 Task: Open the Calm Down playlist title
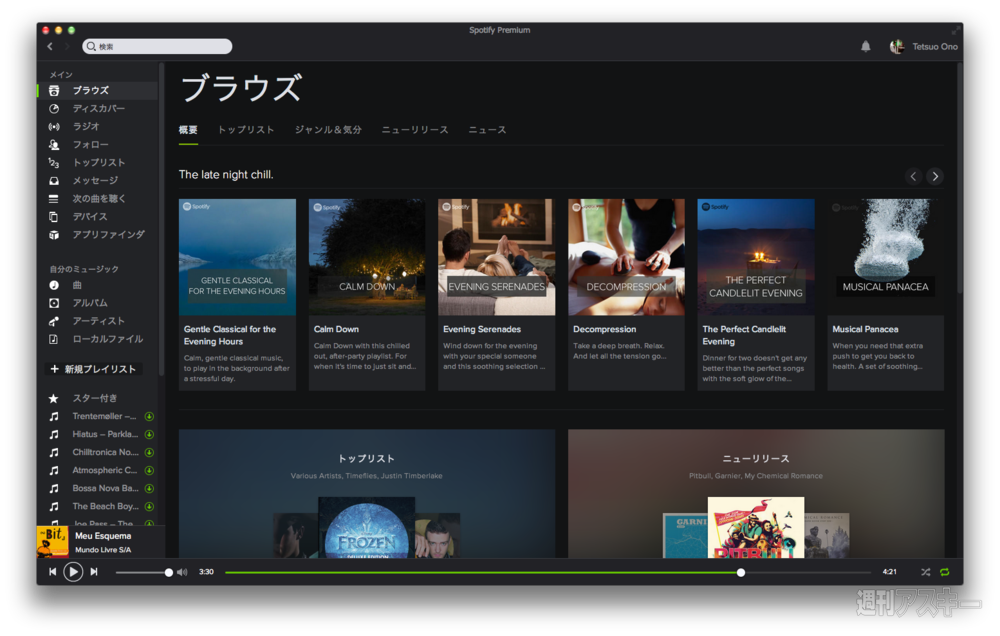click(x=336, y=329)
